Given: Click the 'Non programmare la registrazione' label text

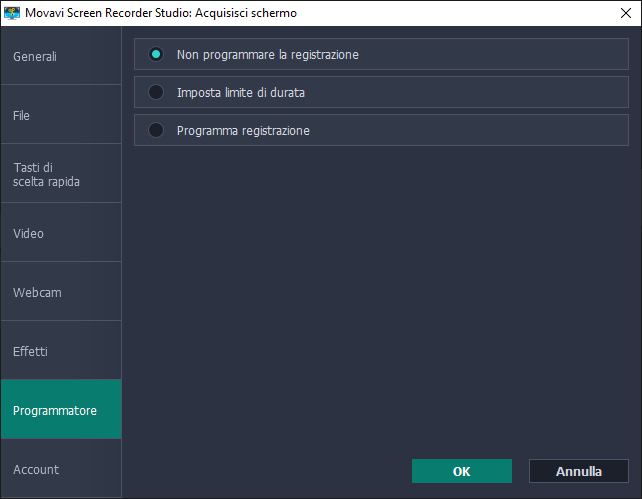Looking at the screenshot, I should (x=267, y=55).
